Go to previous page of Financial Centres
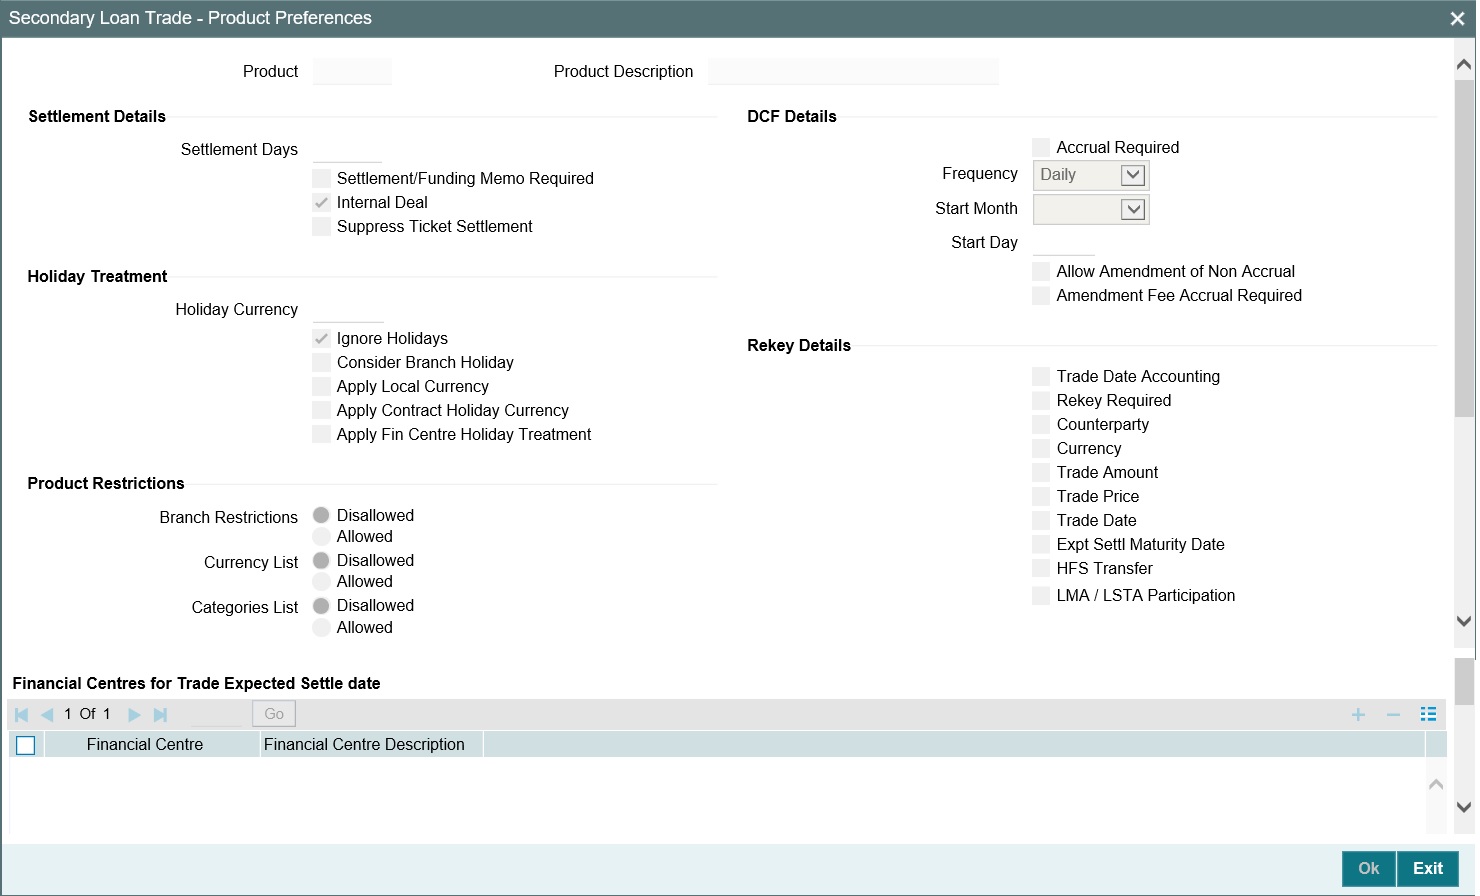The image size is (1480, 896). (47, 715)
